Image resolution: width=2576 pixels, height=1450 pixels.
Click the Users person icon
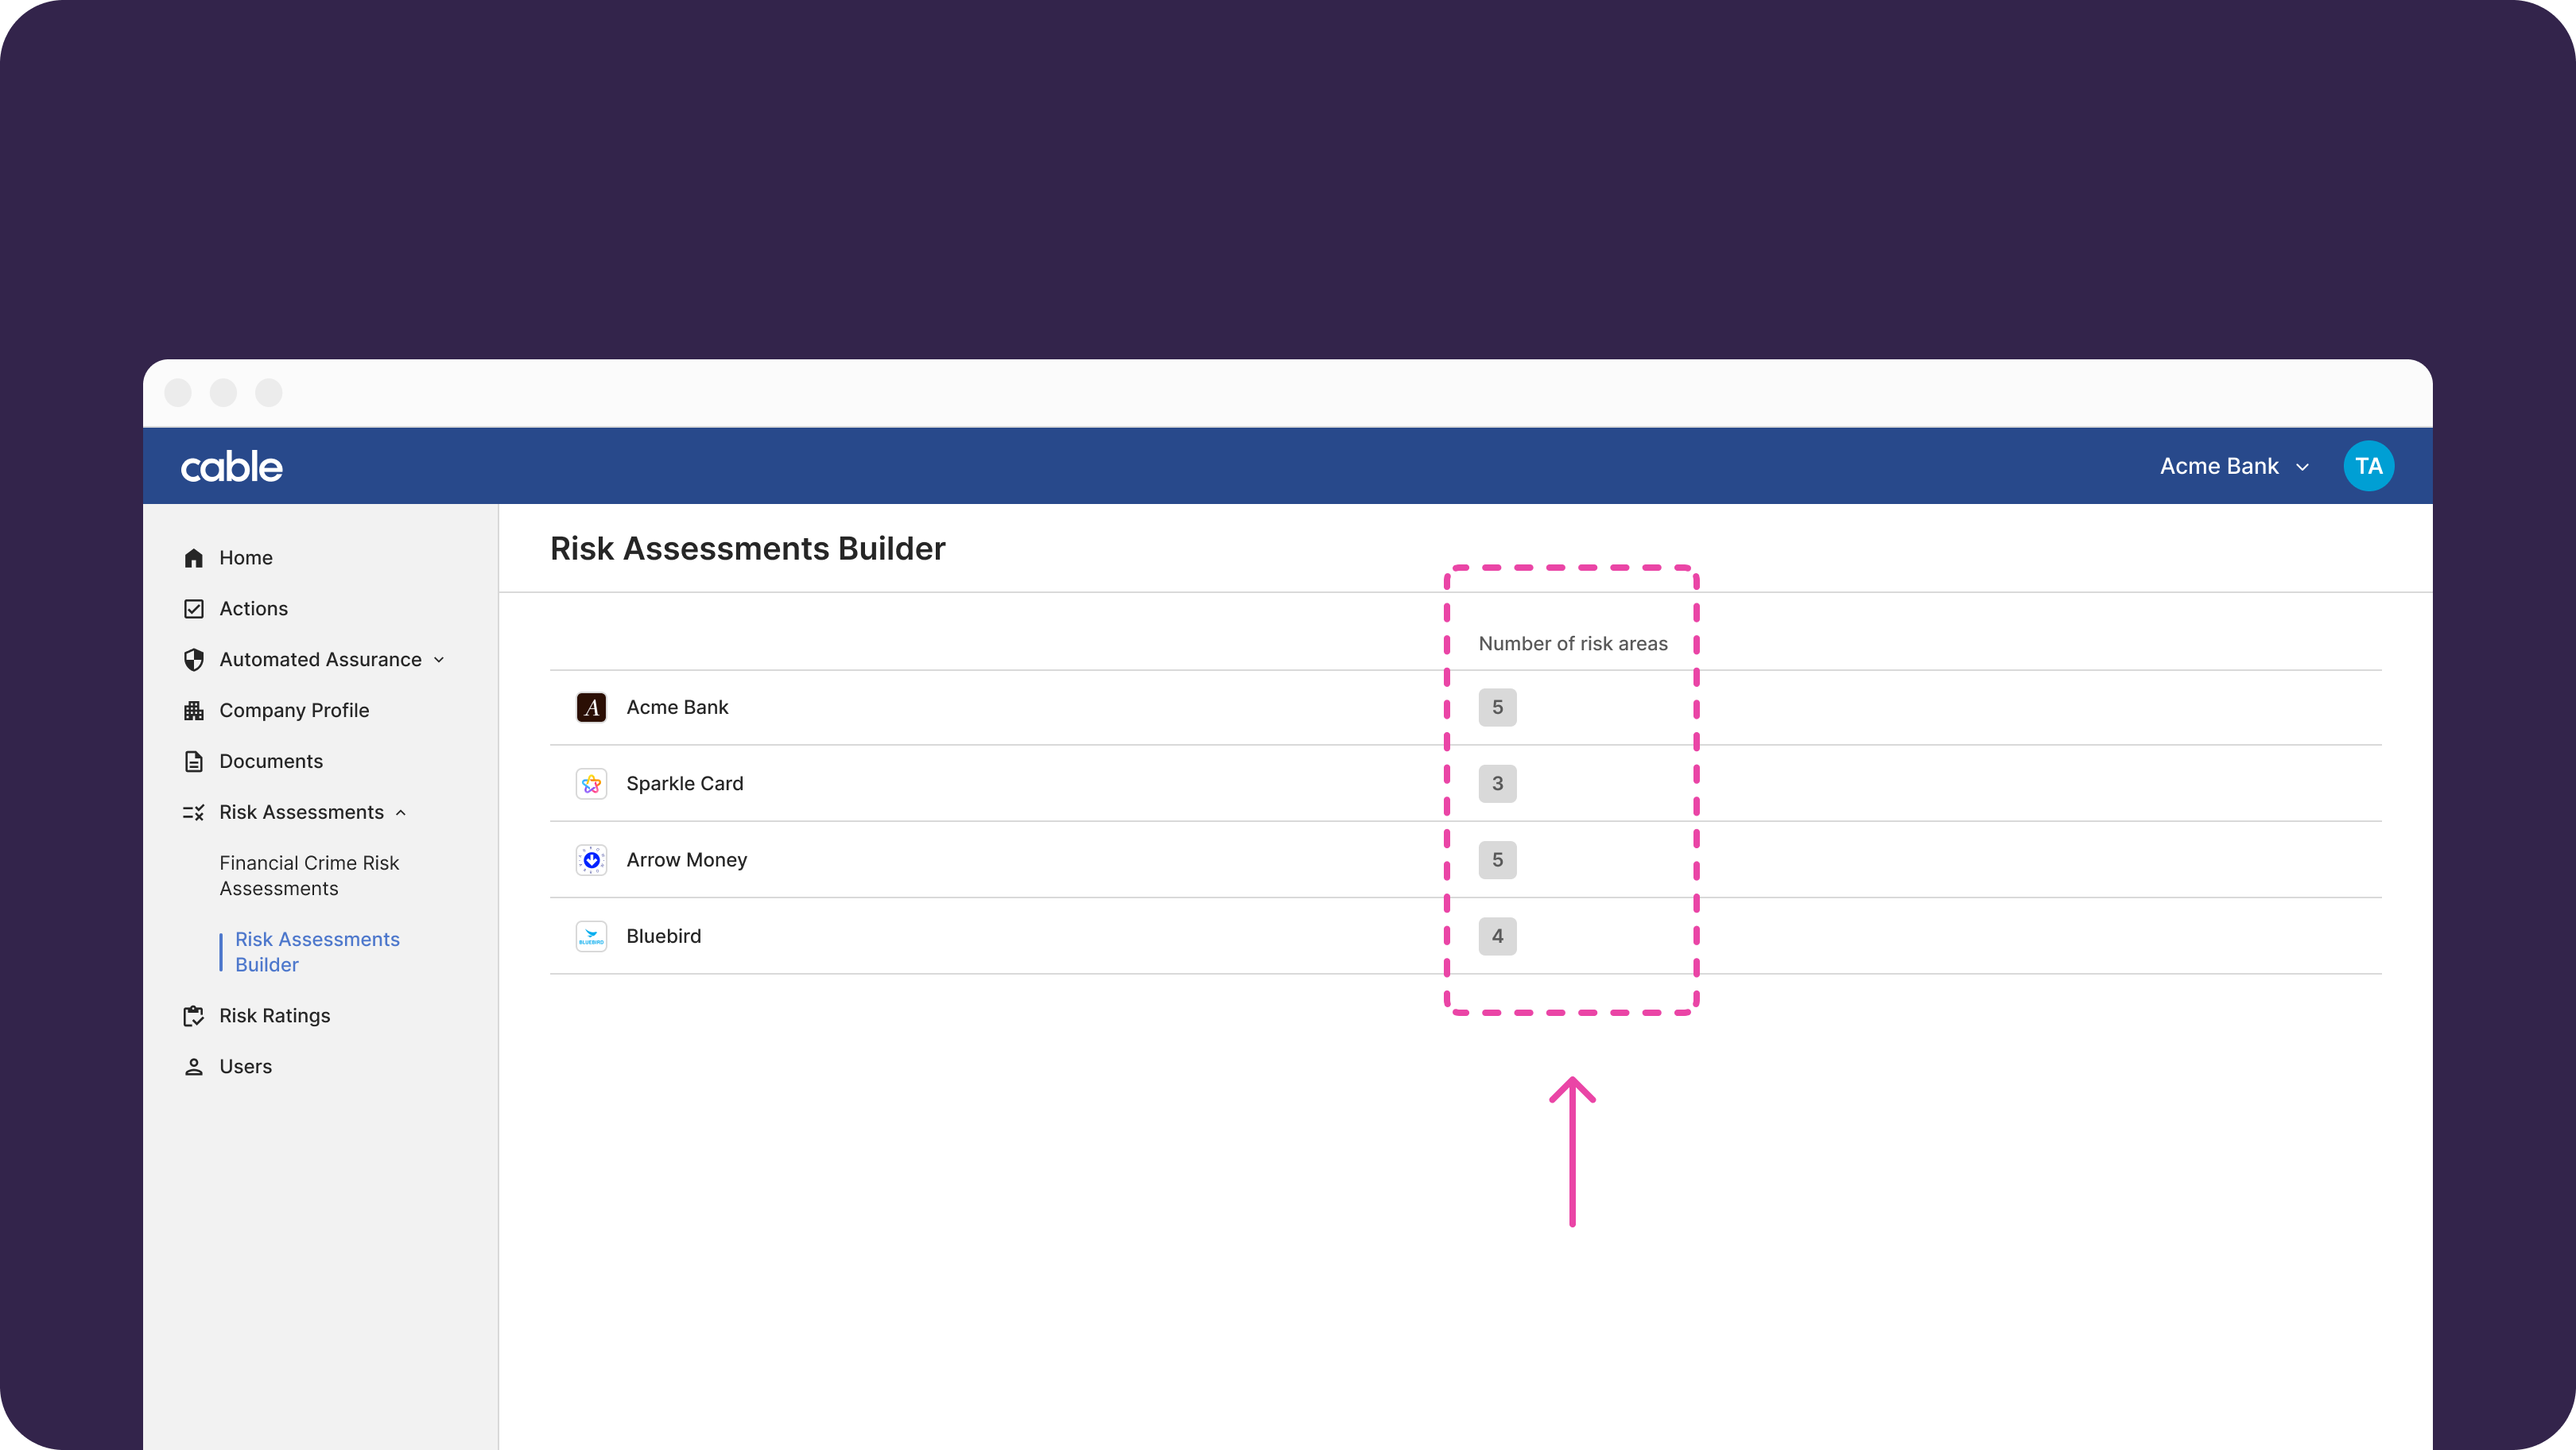(x=194, y=1067)
